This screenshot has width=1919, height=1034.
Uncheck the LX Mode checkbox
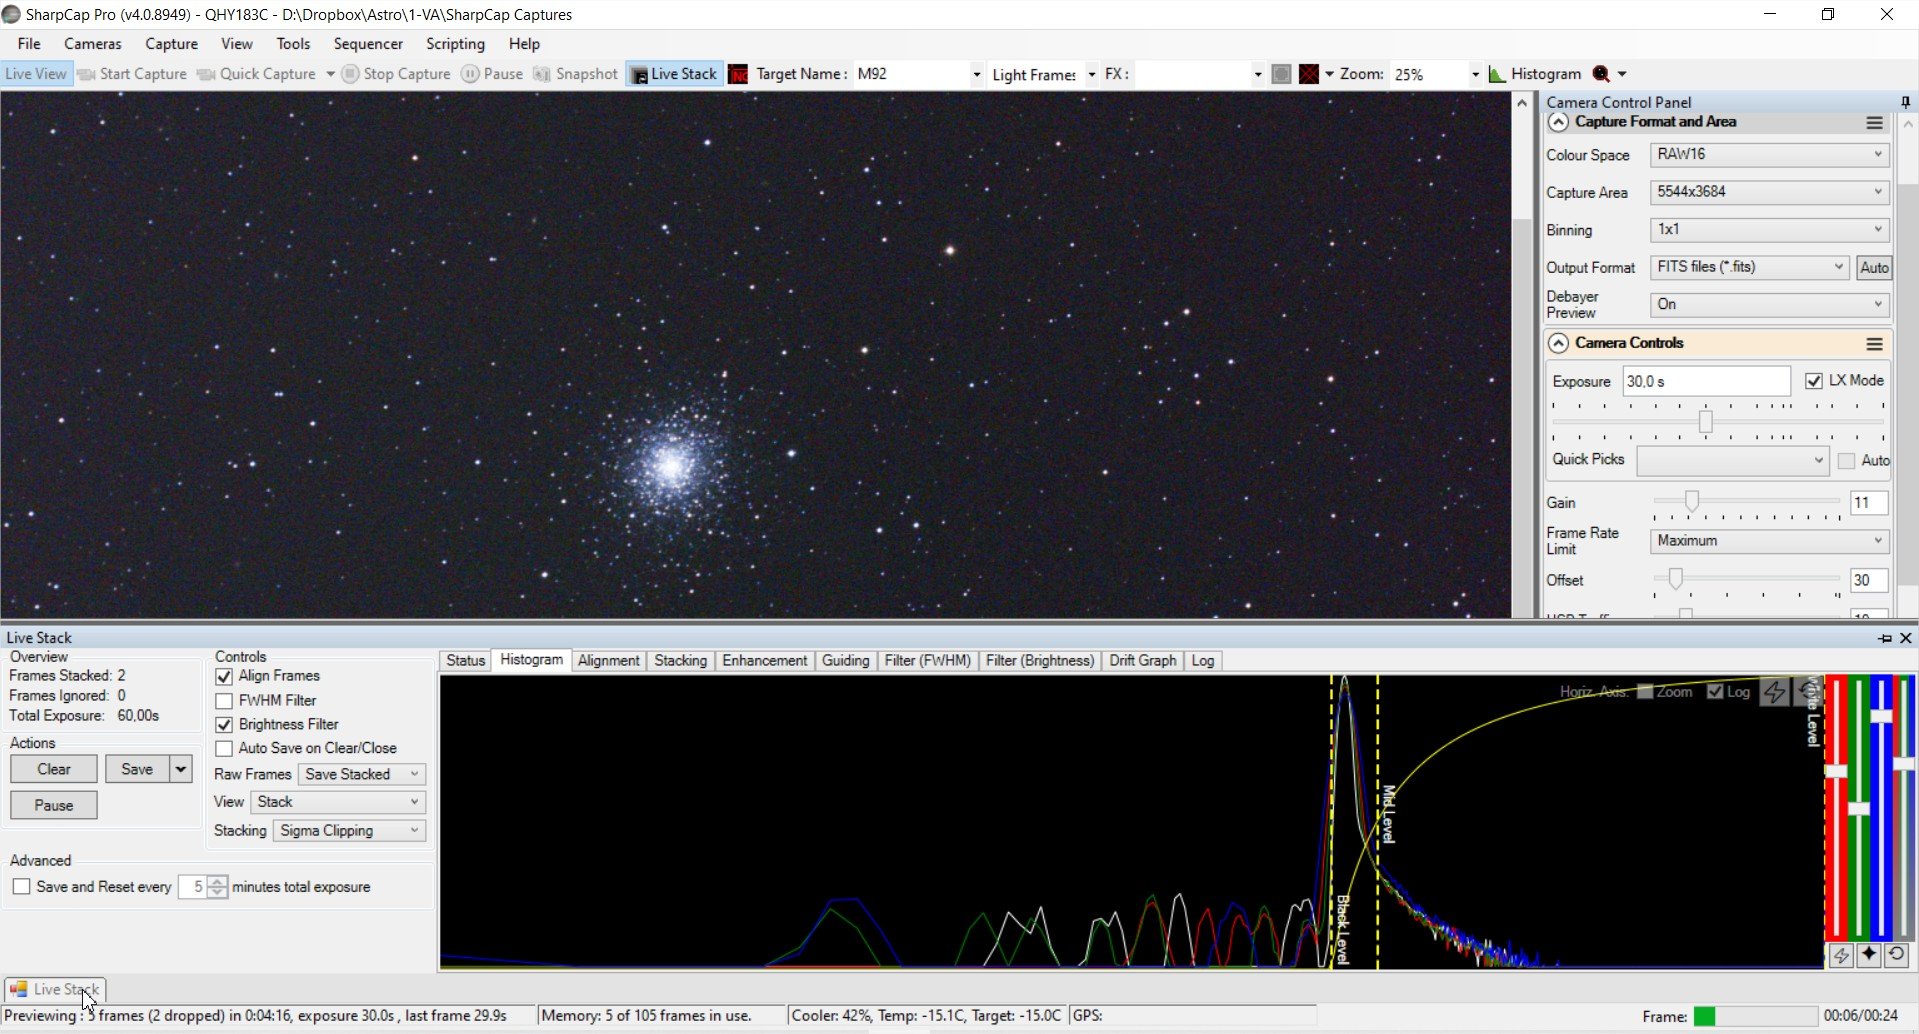tap(1814, 381)
